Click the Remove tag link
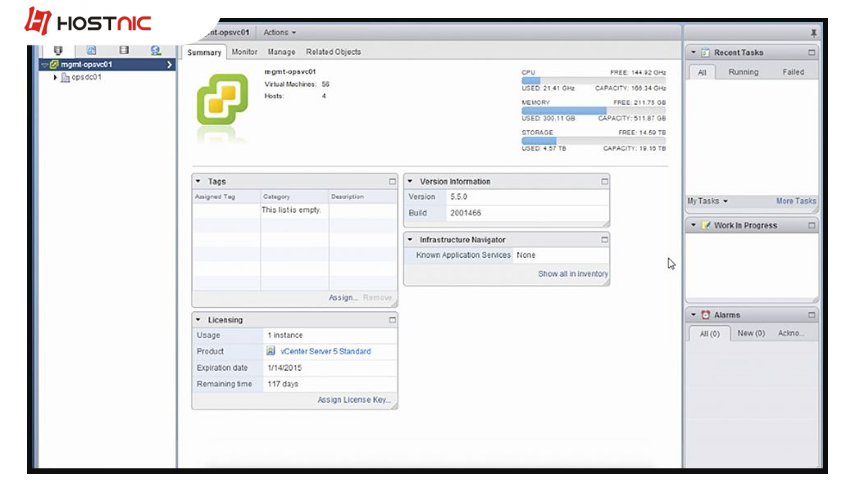 coord(377,298)
